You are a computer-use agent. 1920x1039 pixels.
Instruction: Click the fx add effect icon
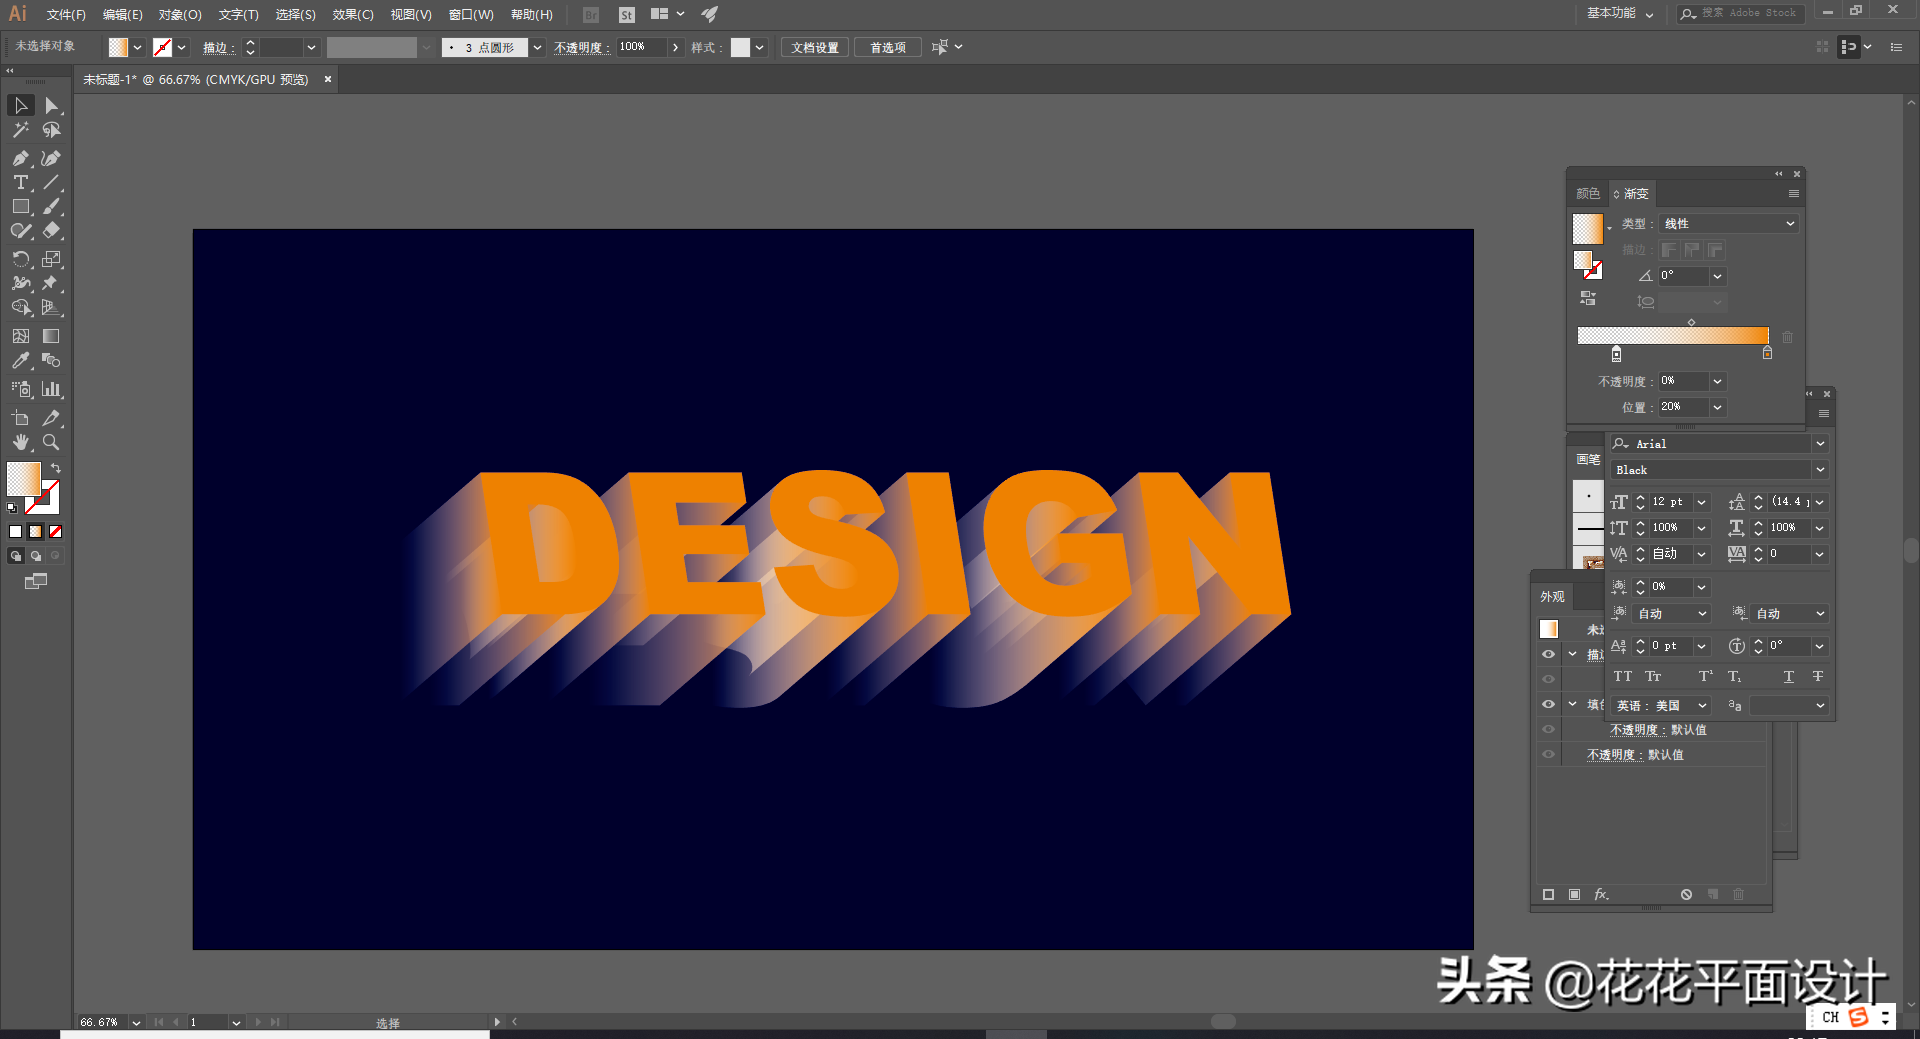coord(1601,894)
